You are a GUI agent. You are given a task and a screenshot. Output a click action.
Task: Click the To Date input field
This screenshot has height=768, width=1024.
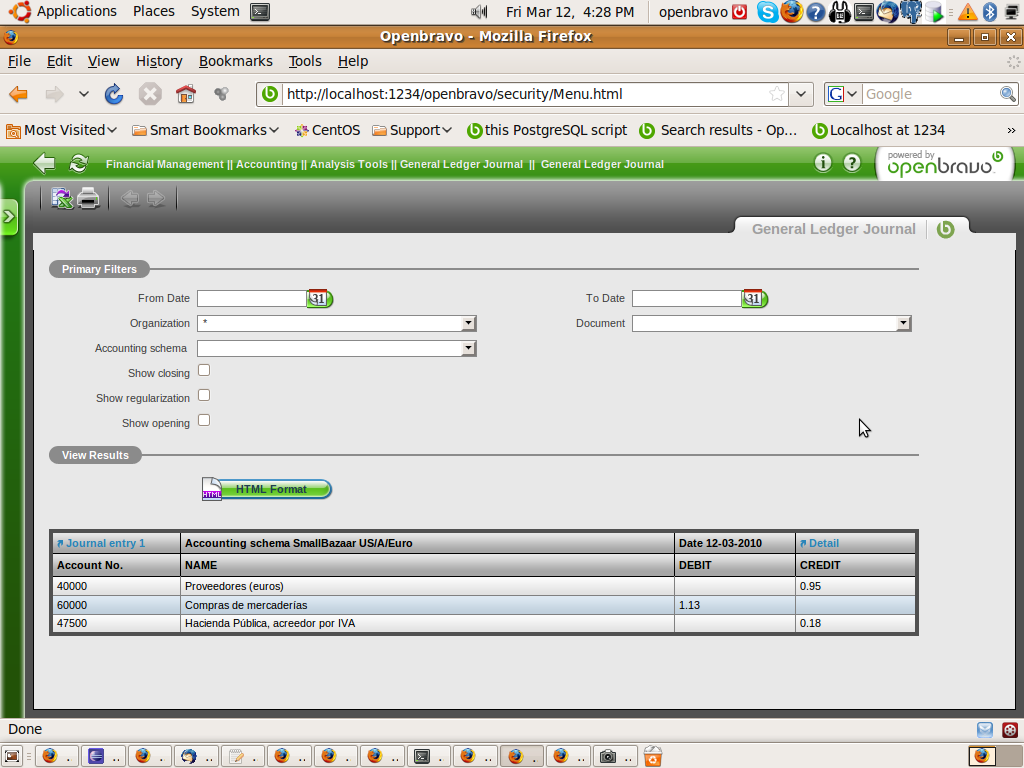tap(687, 298)
